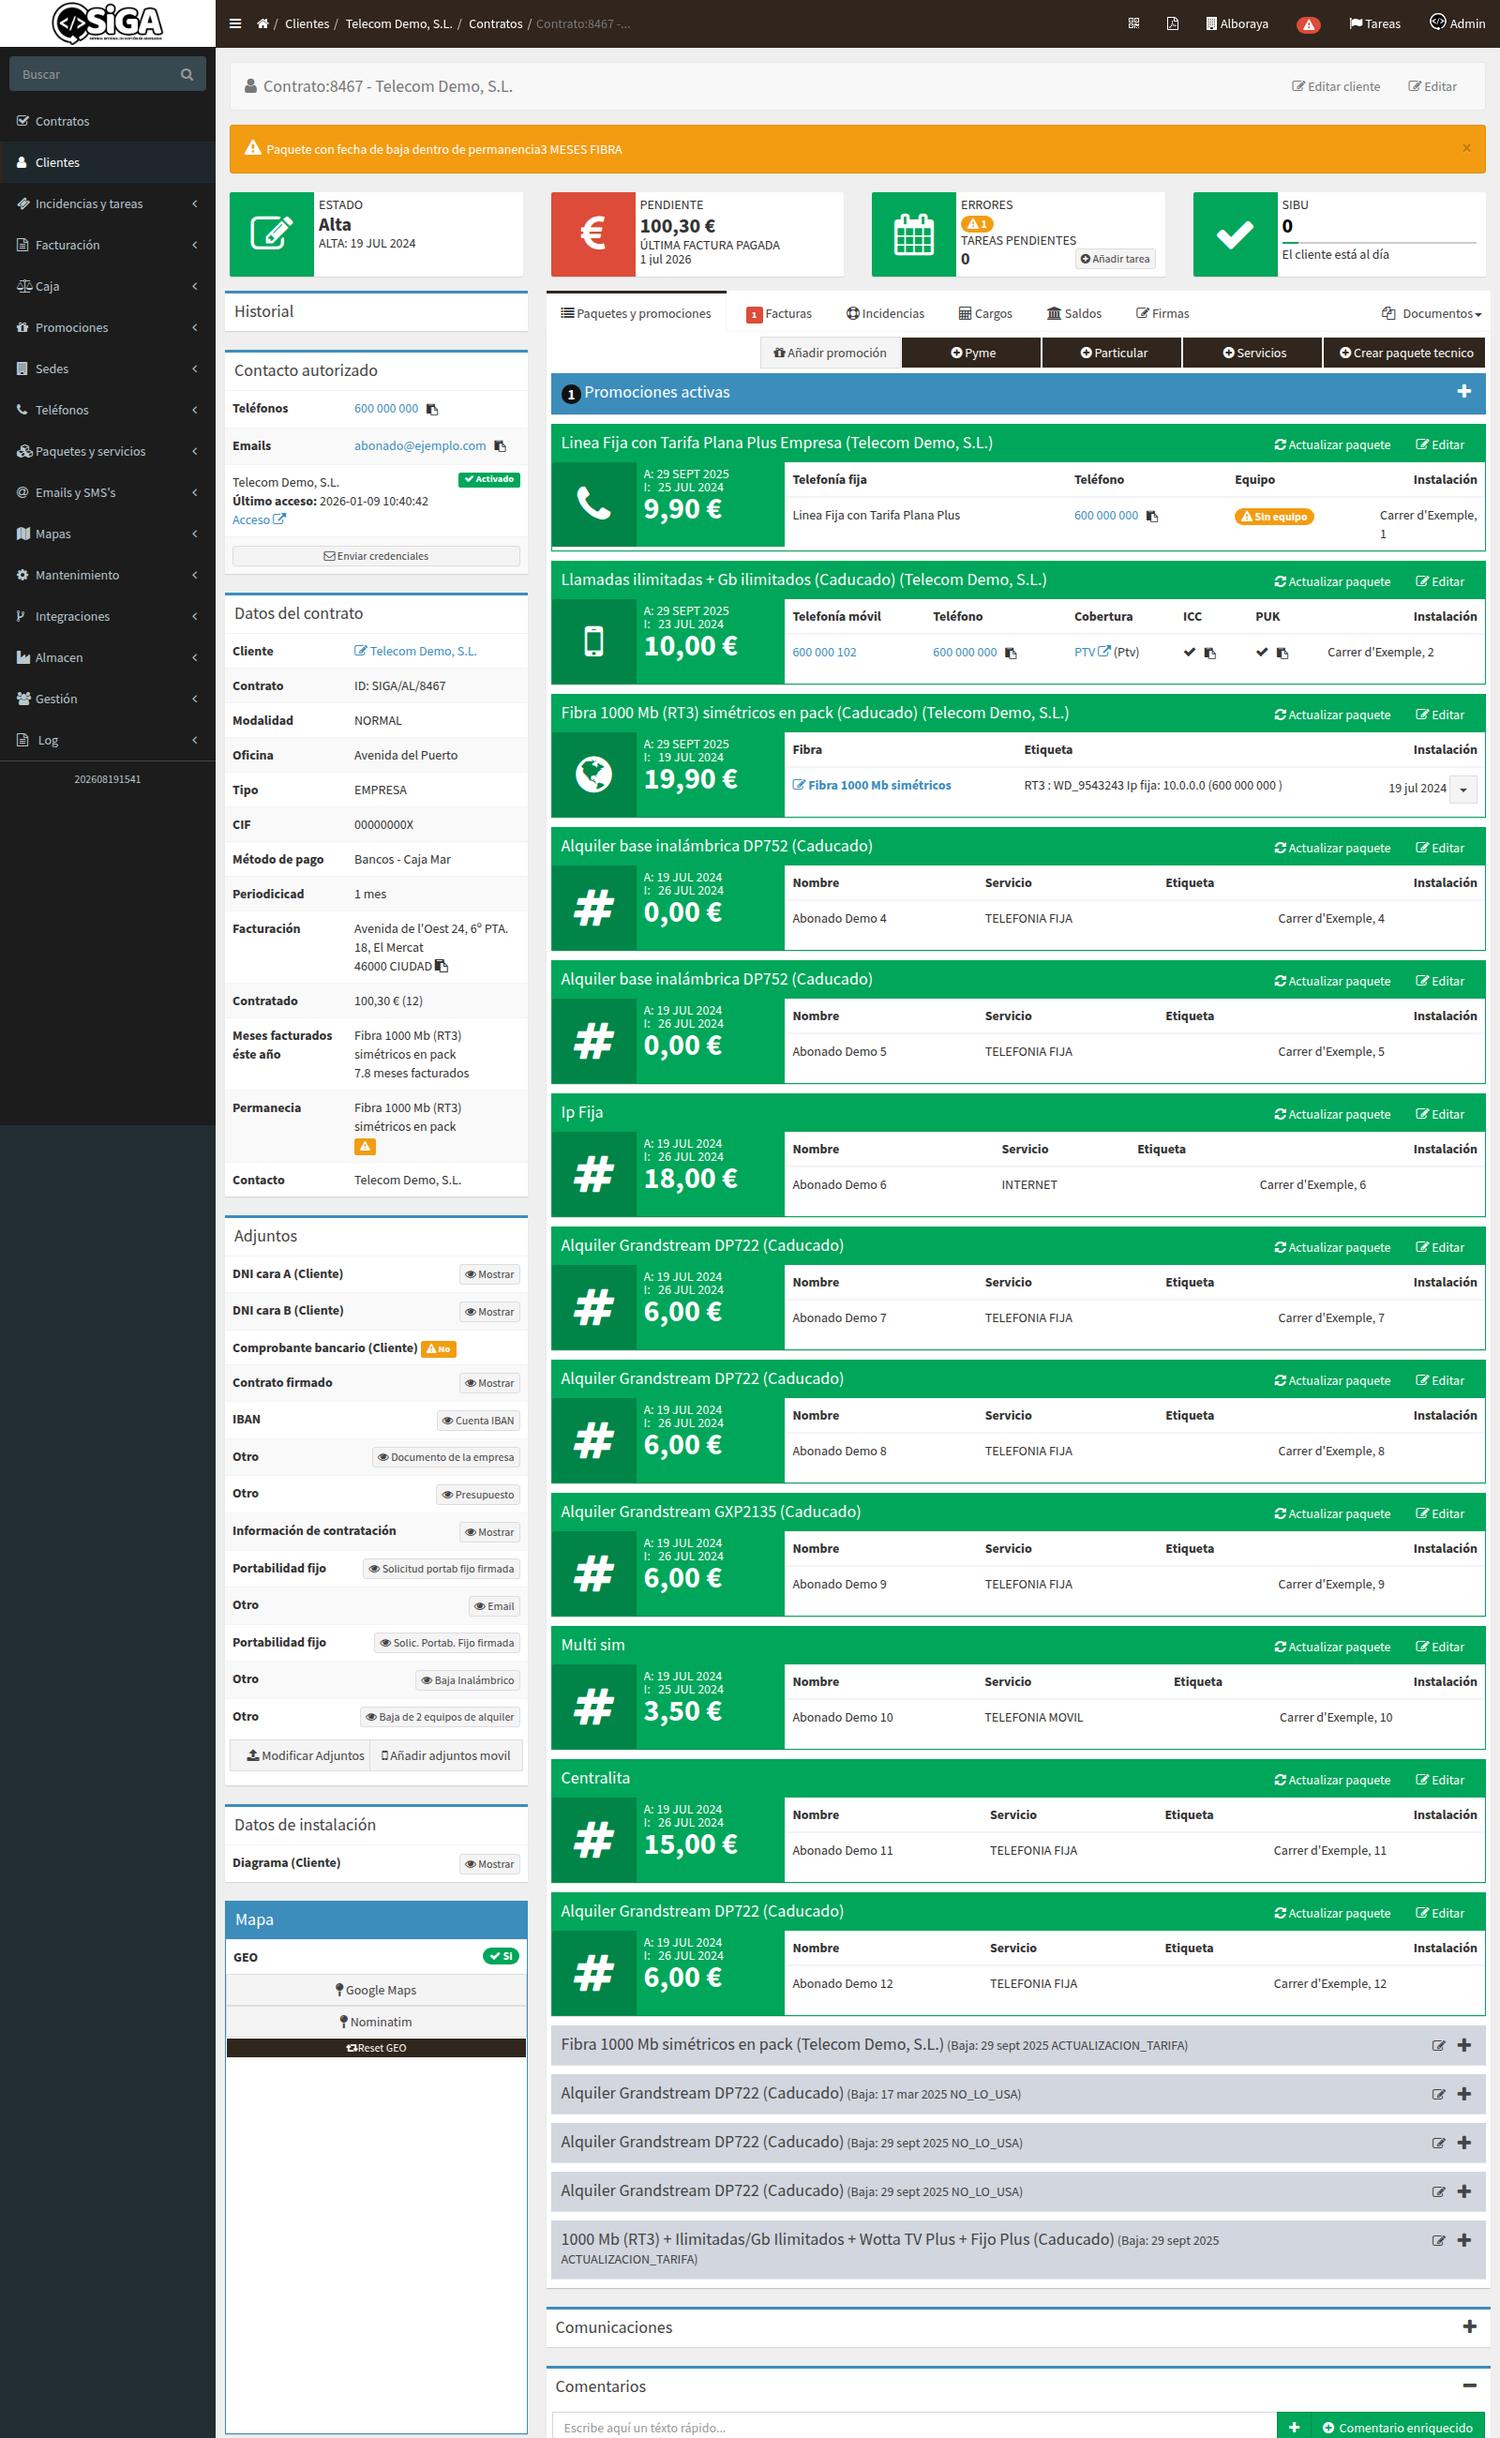Edit the cancelled Fibra 1000 Mb simétricos en pack
1500x2438 pixels.
(1439, 2046)
